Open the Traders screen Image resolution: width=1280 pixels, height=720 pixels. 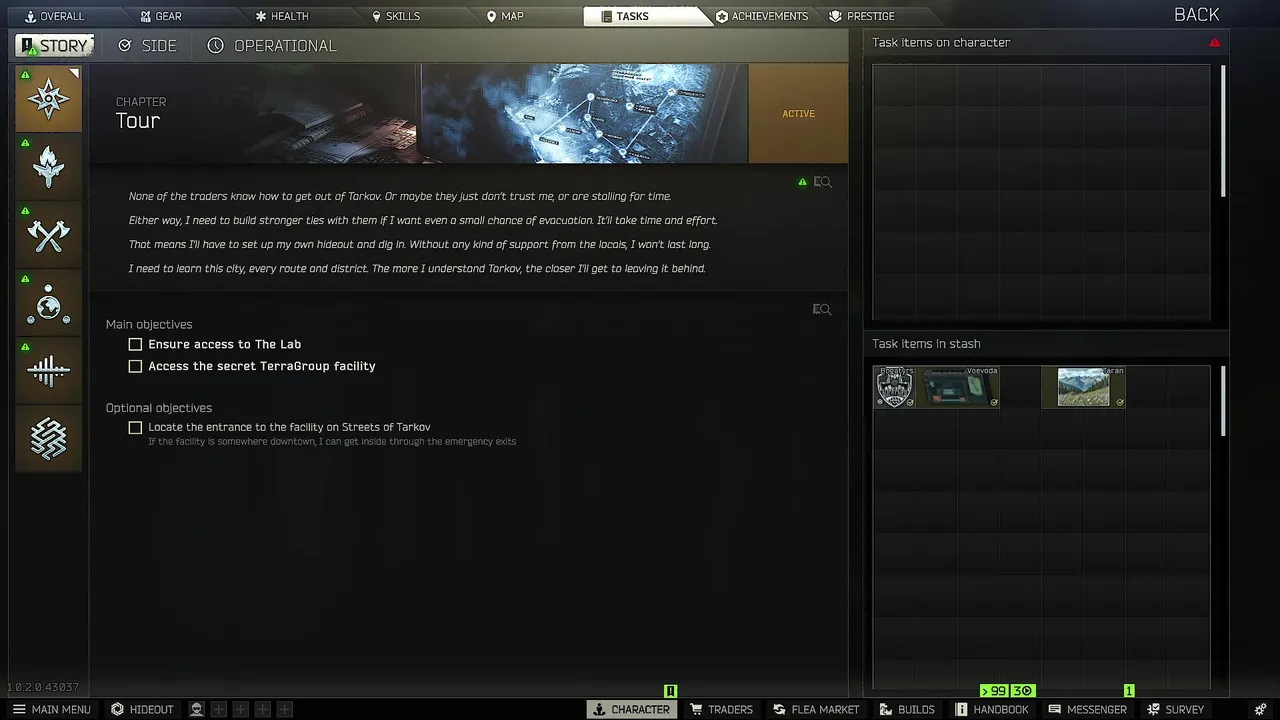(721, 710)
